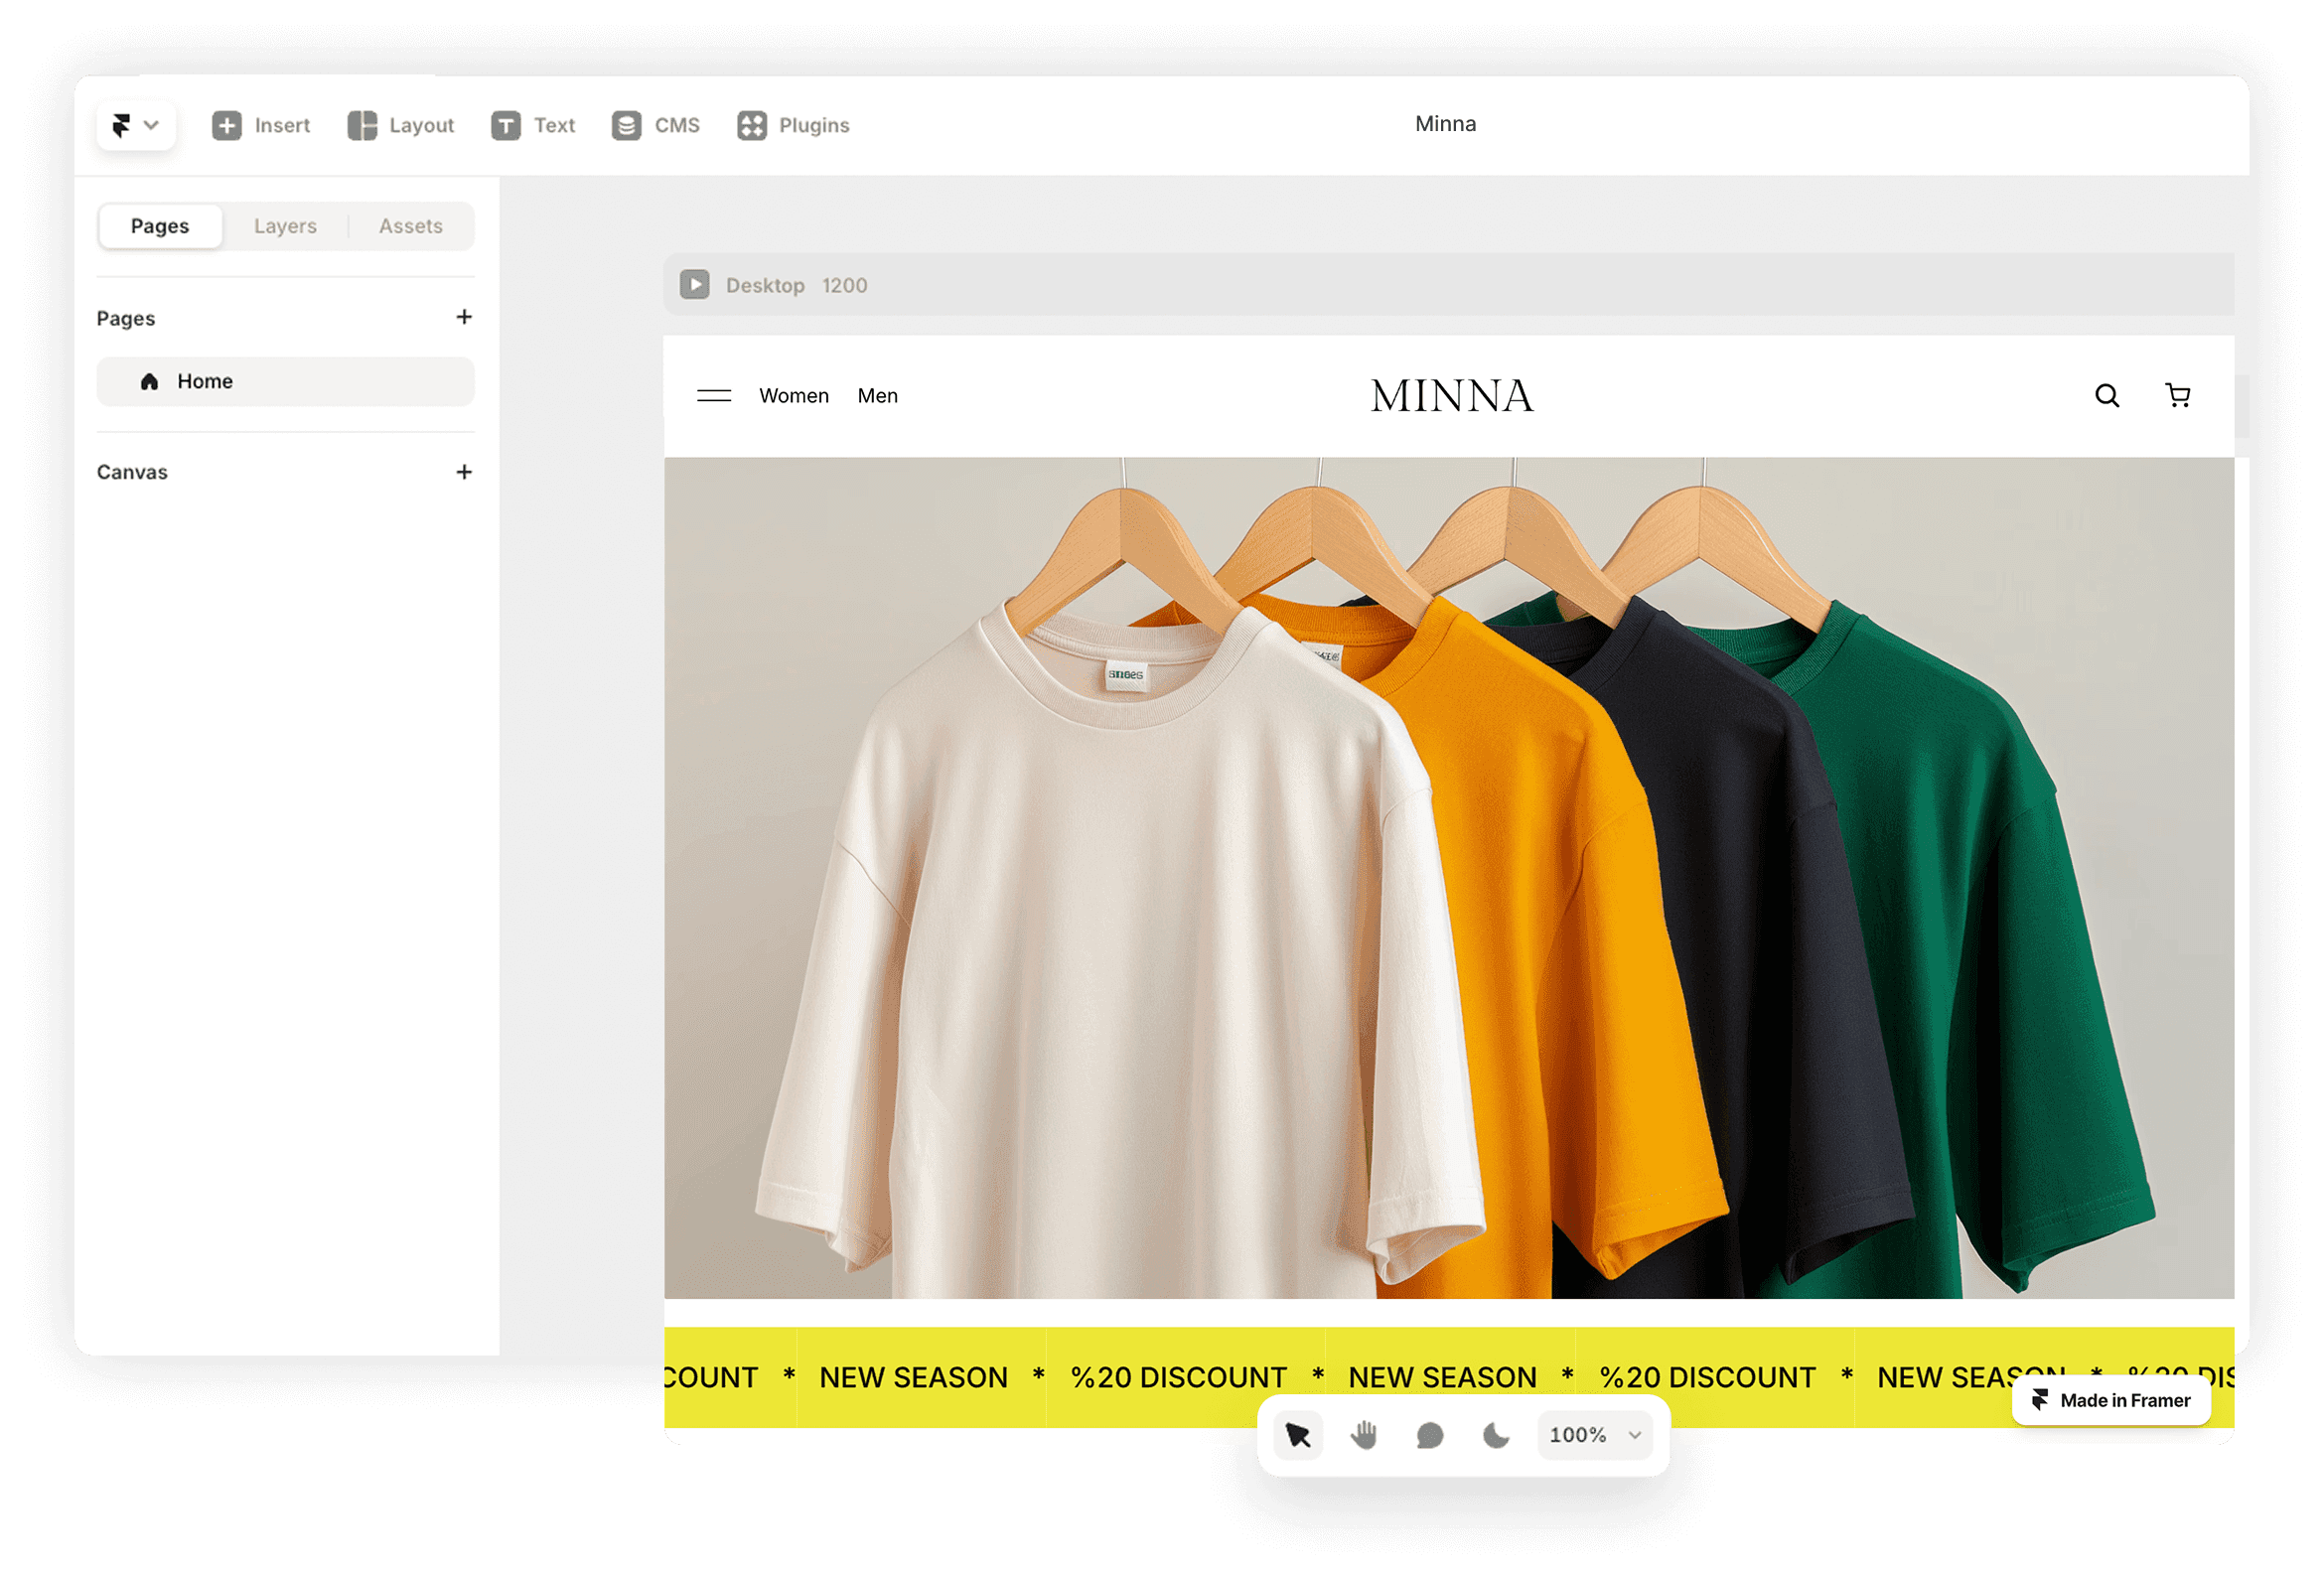Open the Women navigation link

(x=794, y=396)
